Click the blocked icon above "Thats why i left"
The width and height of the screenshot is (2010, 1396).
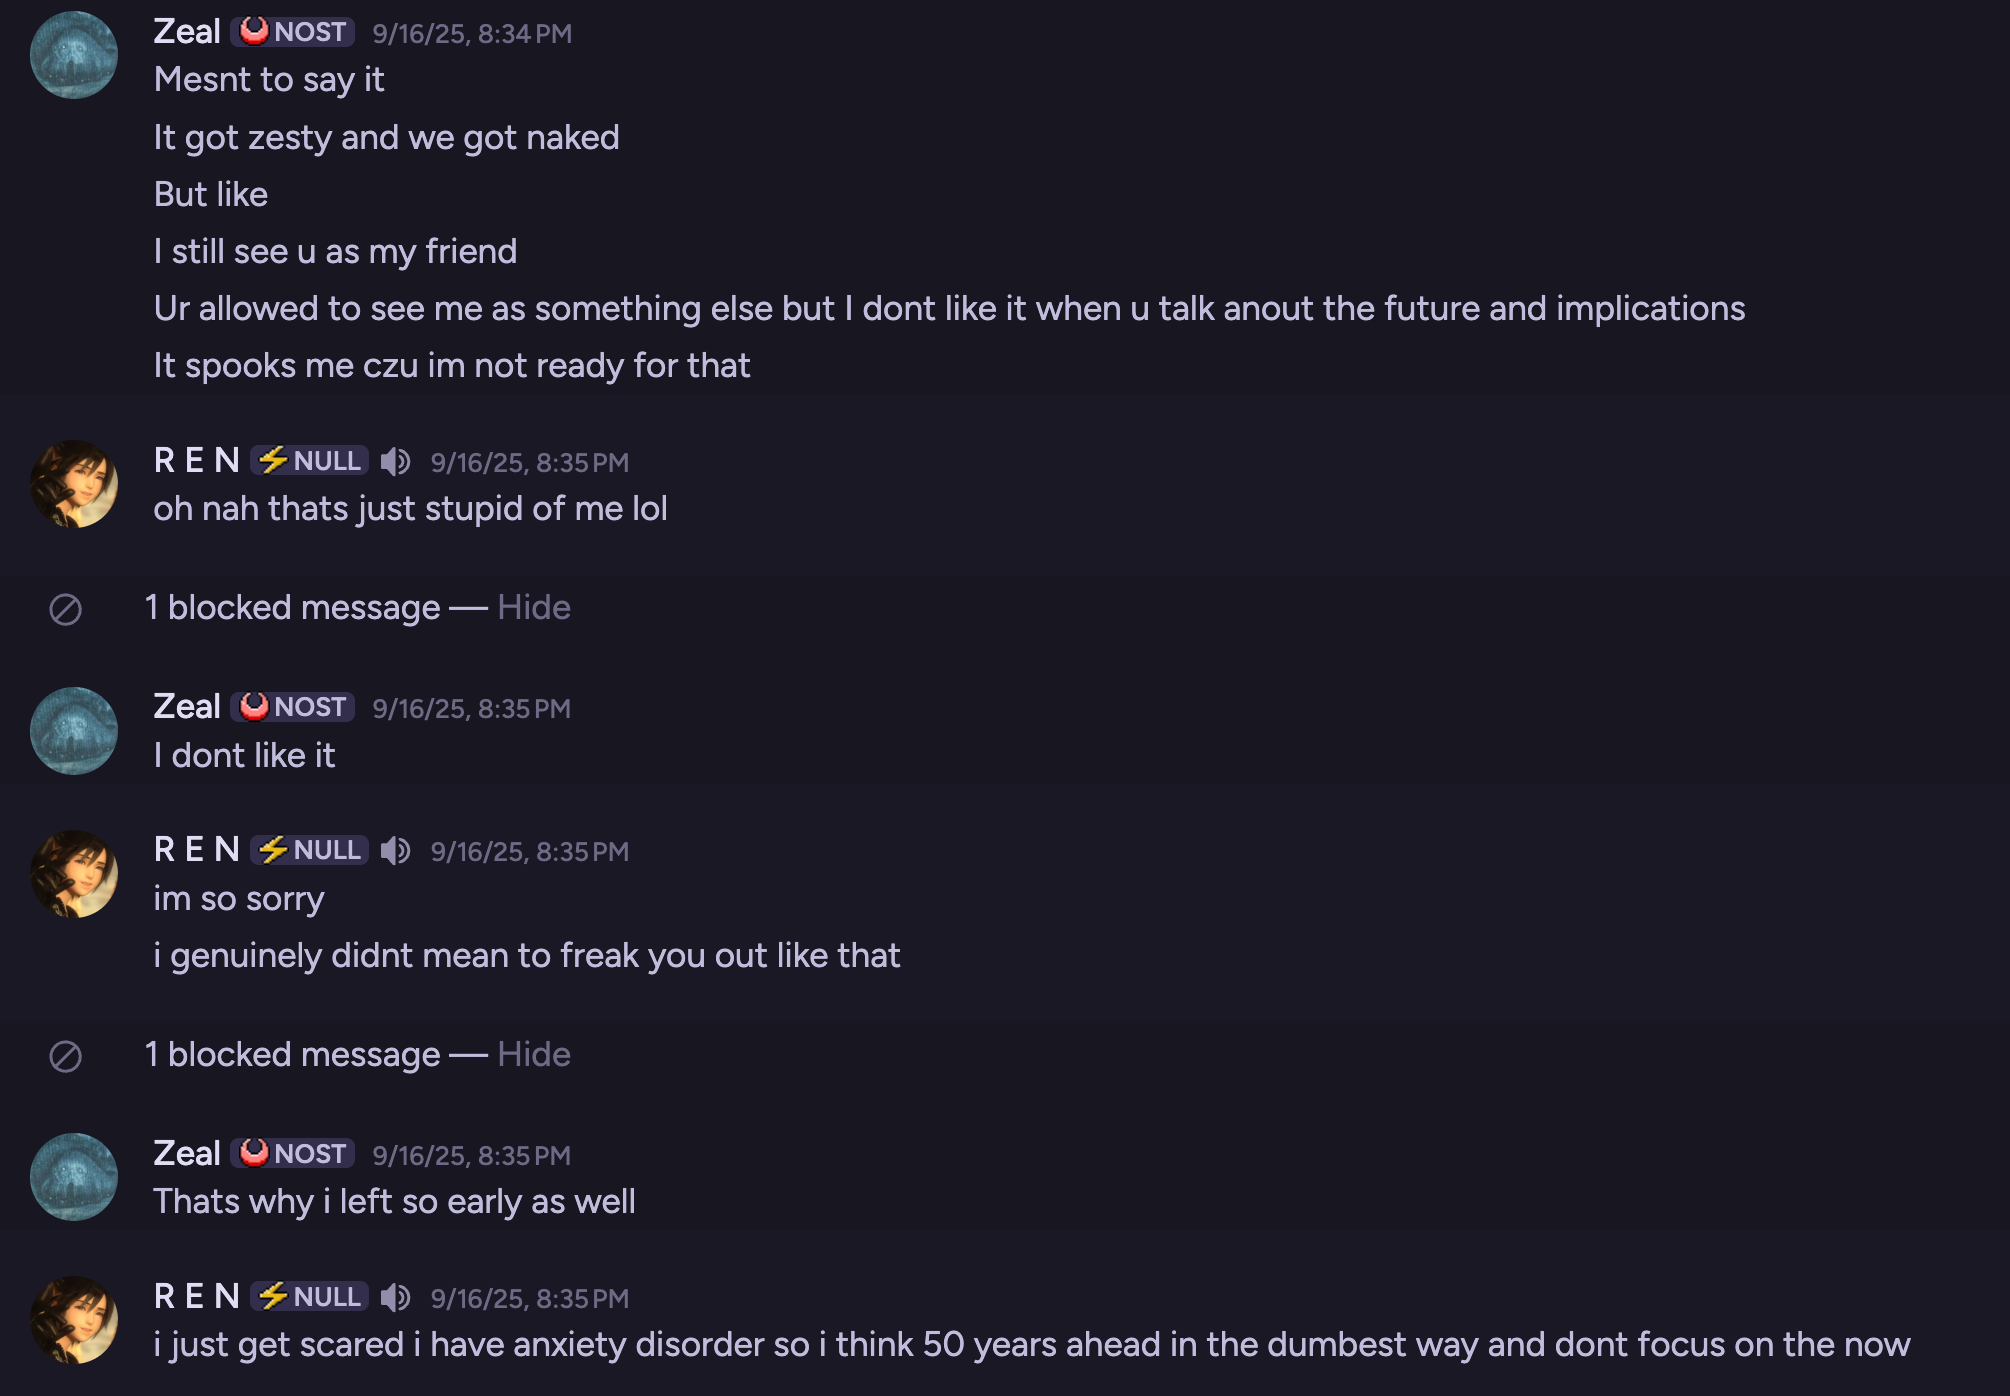pyautogui.click(x=66, y=1056)
